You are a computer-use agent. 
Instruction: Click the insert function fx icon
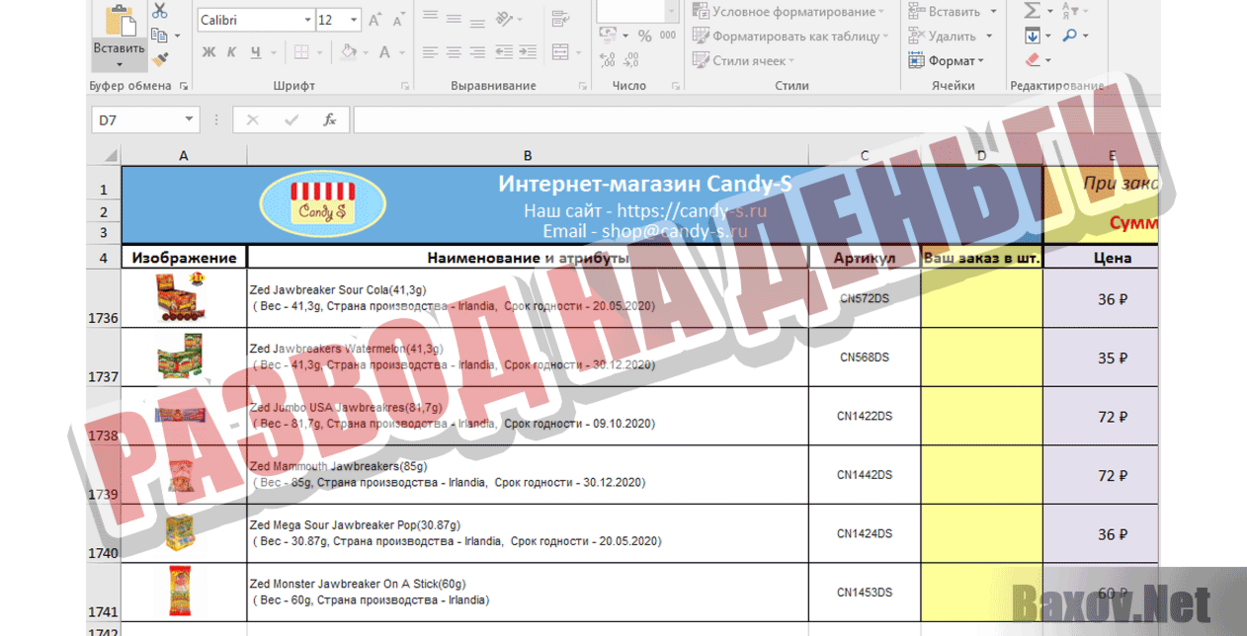[x=329, y=120]
